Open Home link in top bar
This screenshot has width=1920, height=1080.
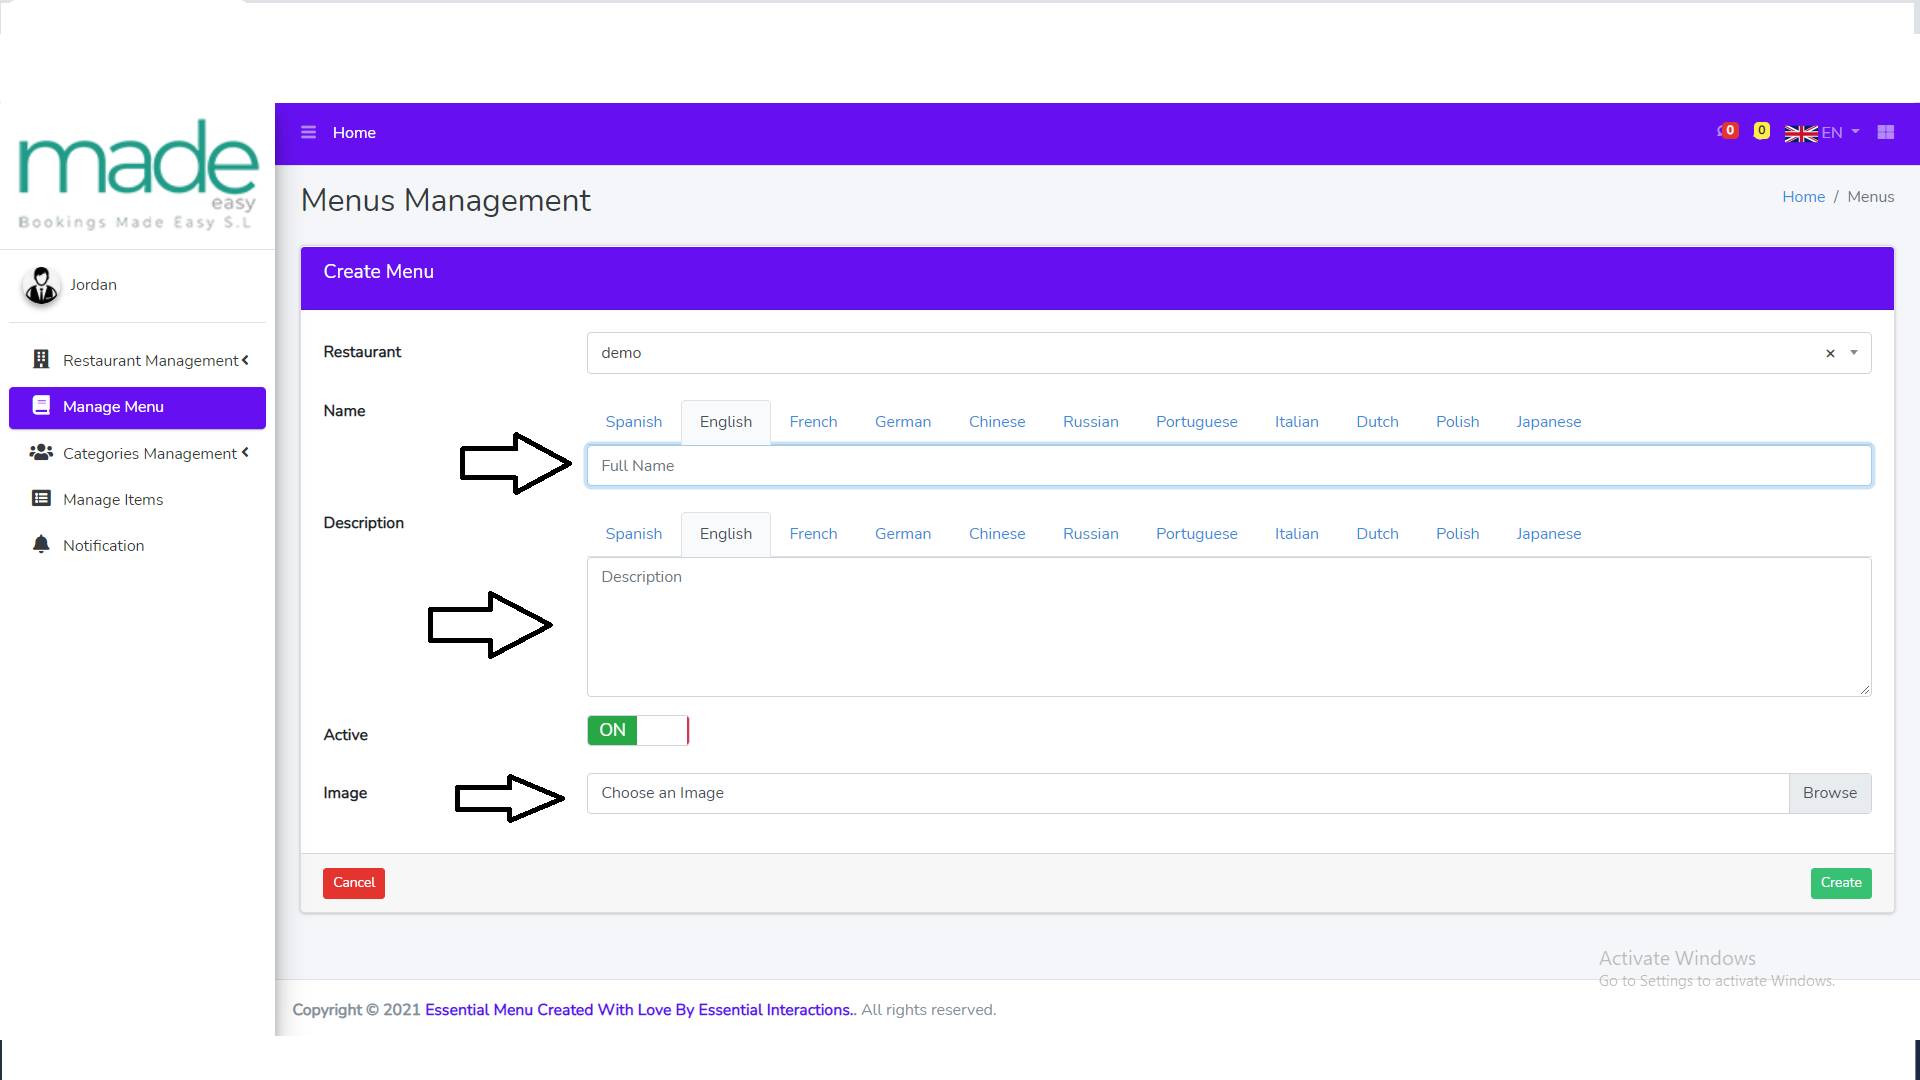click(354, 132)
